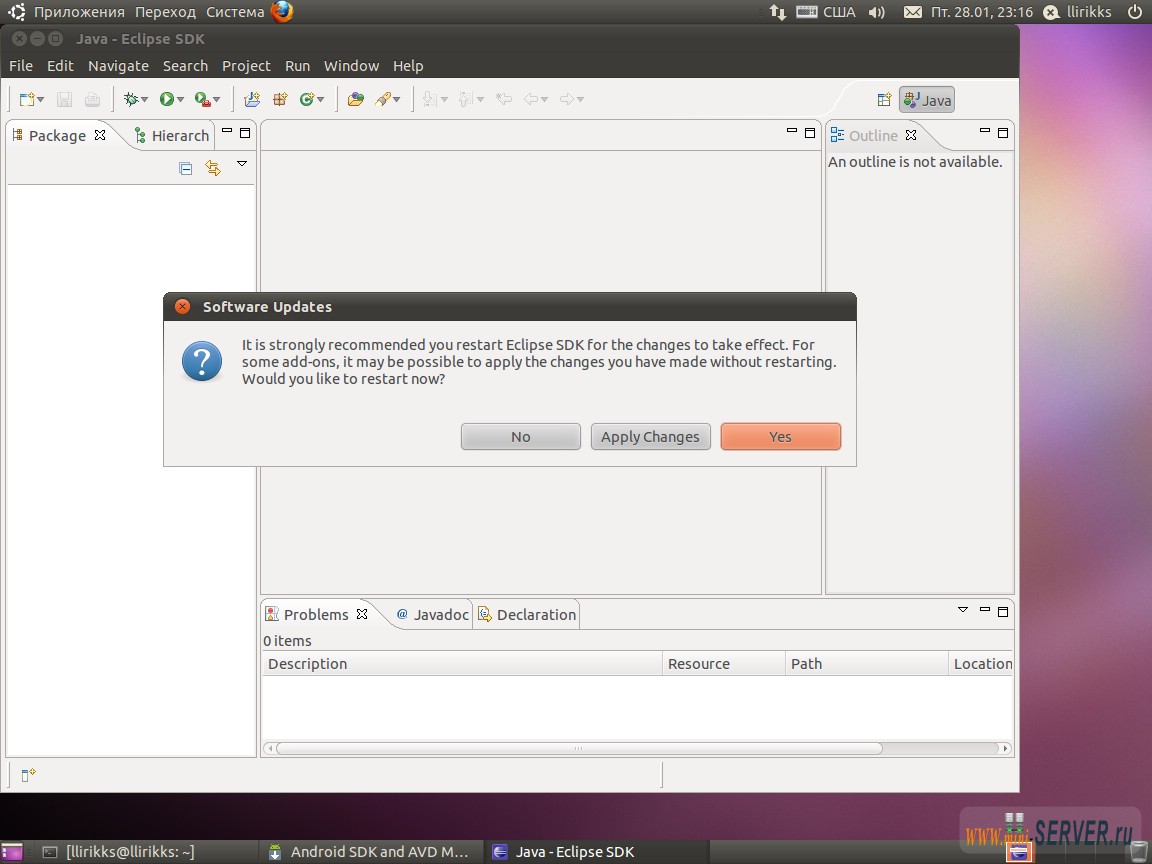Maximize the editor area

(810, 133)
